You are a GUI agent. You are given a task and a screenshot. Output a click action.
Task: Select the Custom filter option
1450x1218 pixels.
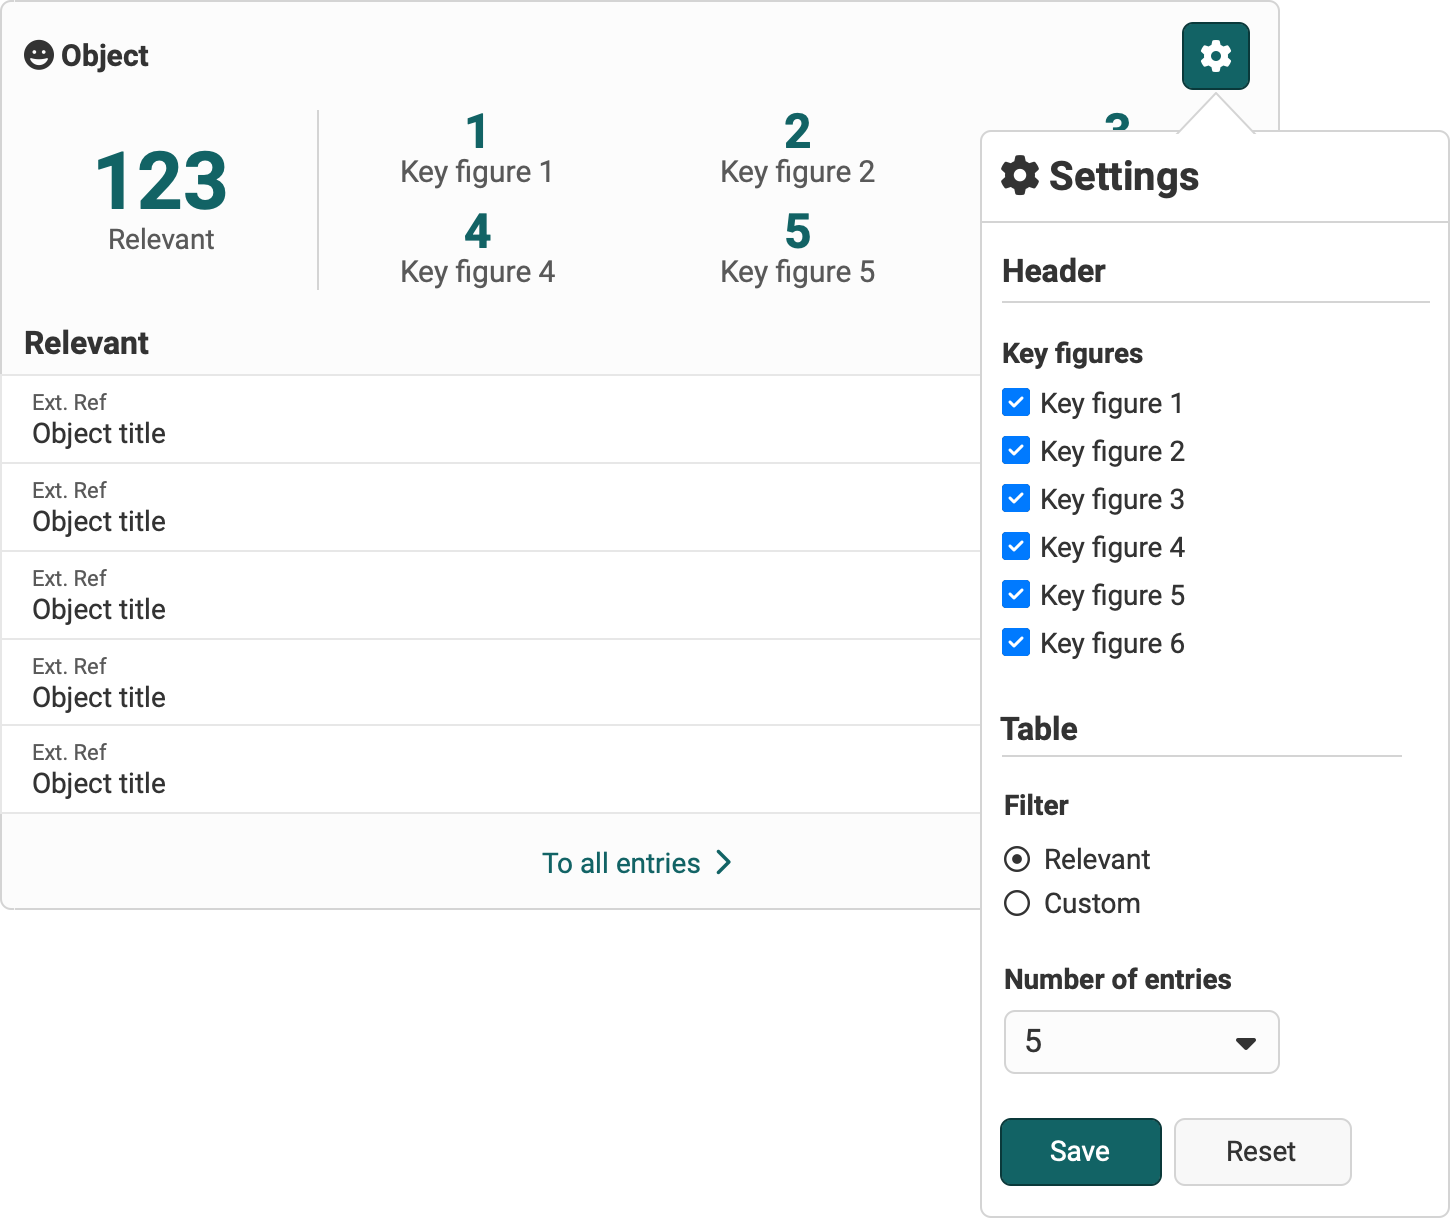1016,903
